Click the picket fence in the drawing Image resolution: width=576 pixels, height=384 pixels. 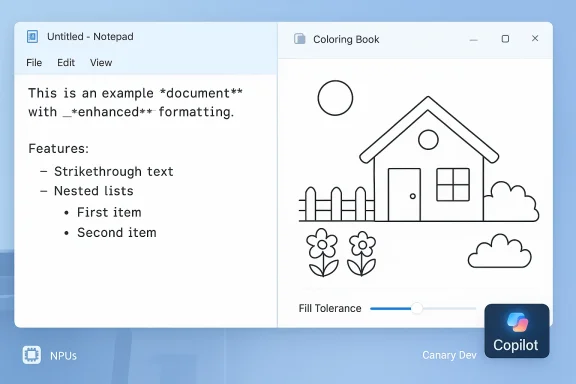pyautogui.click(x=336, y=204)
